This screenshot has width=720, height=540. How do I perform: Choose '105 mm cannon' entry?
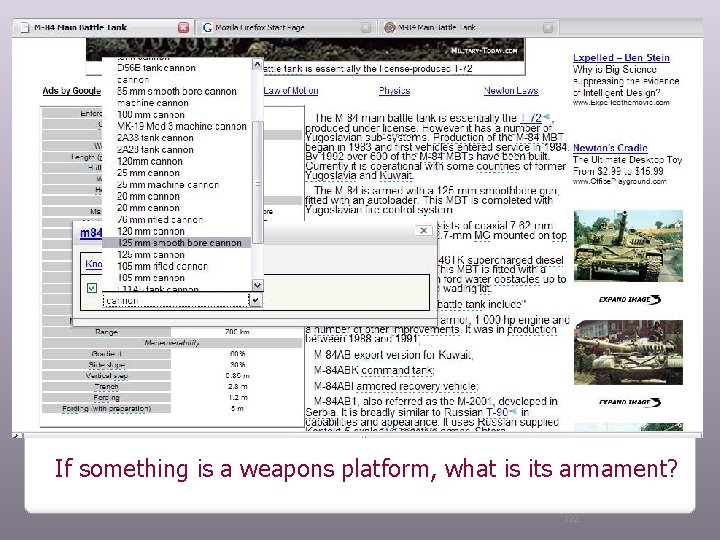tap(151, 278)
